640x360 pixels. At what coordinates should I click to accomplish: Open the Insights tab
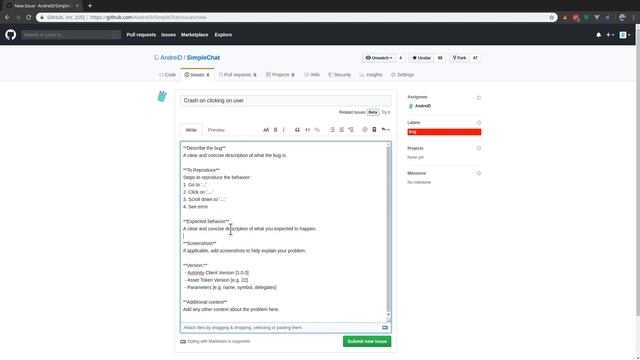(x=371, y=75)
